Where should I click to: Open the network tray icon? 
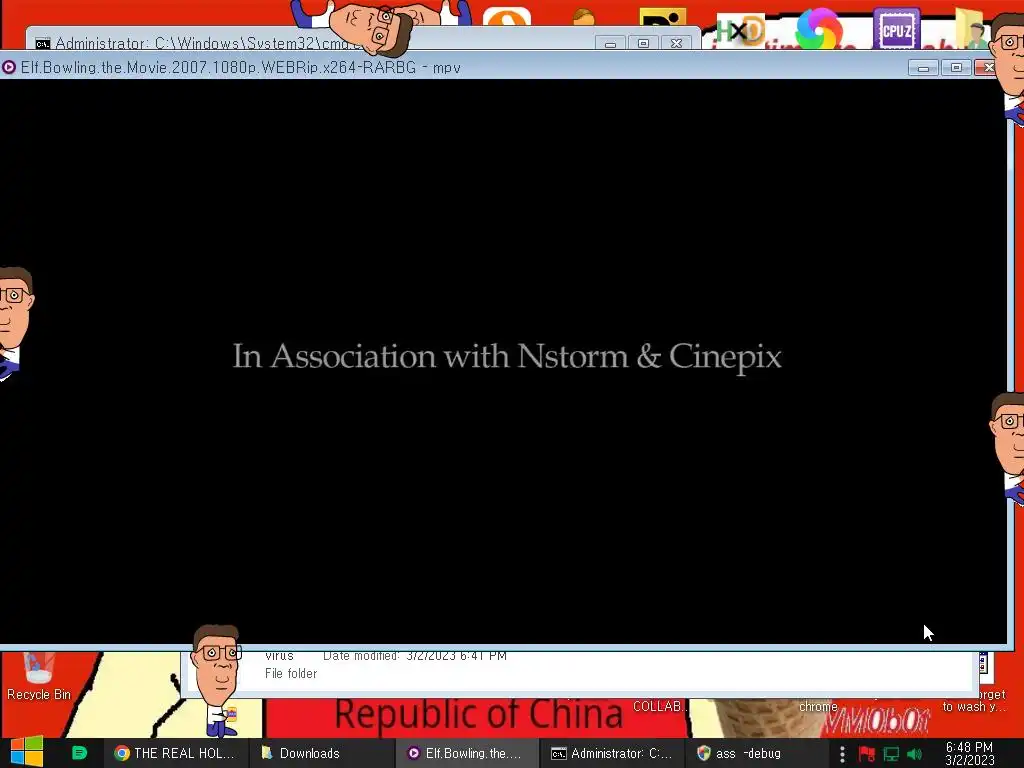tap(891, 754)
